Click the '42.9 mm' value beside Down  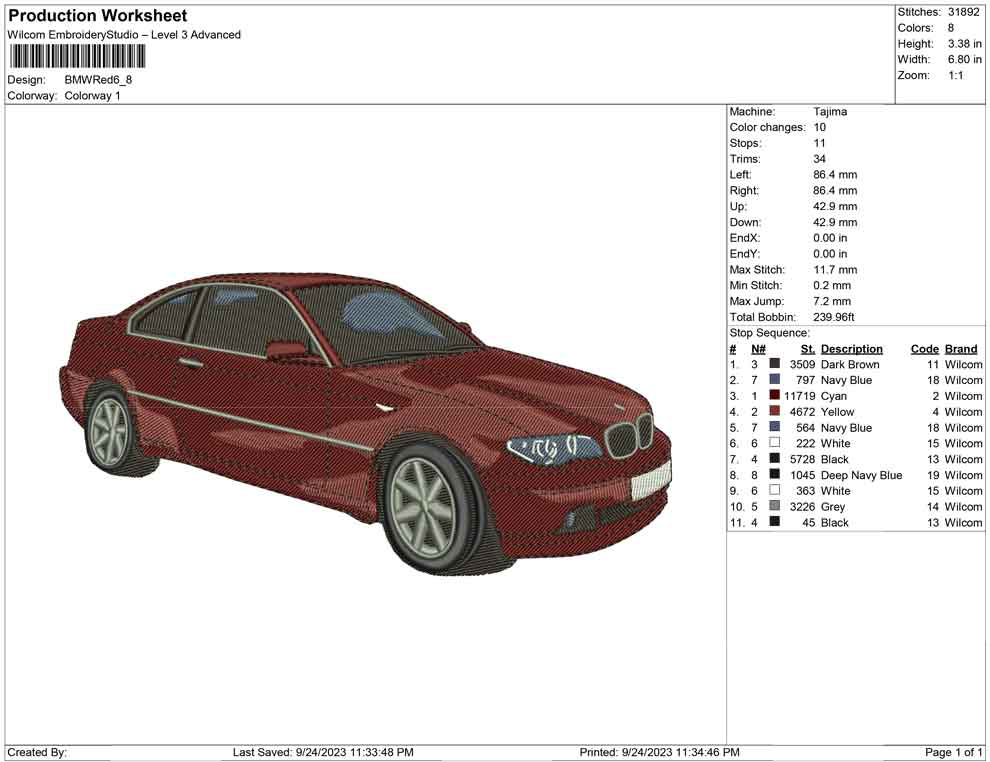(835, 222)
